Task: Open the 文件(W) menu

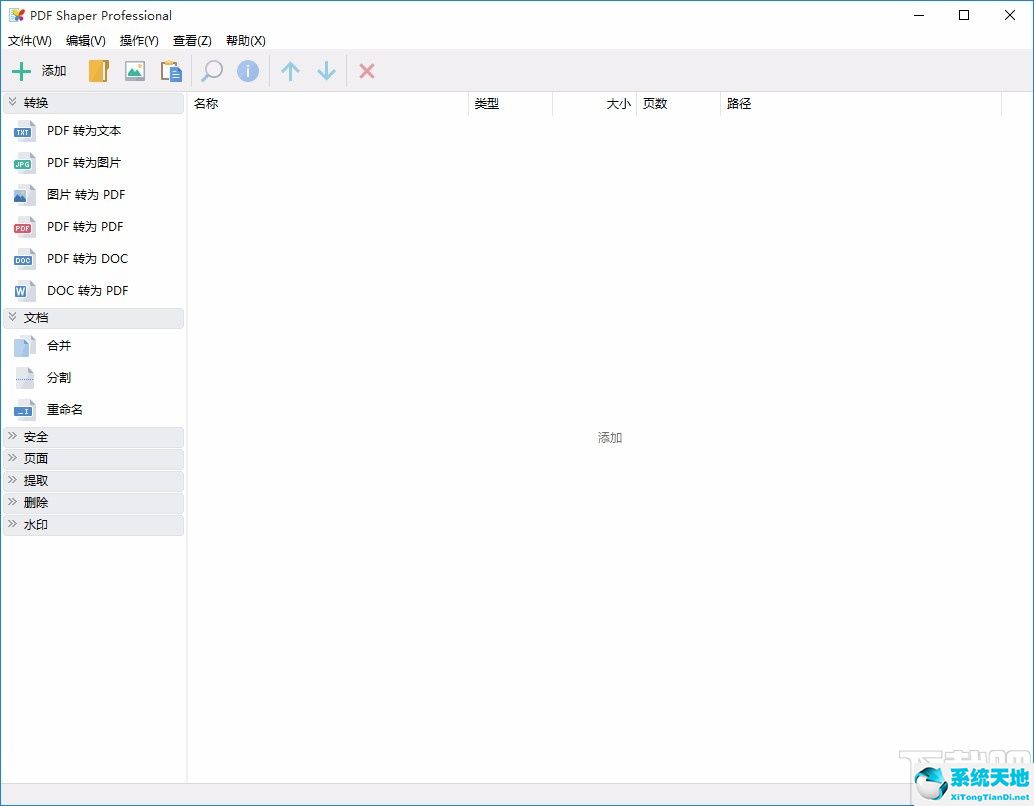Action: [30, 41]
